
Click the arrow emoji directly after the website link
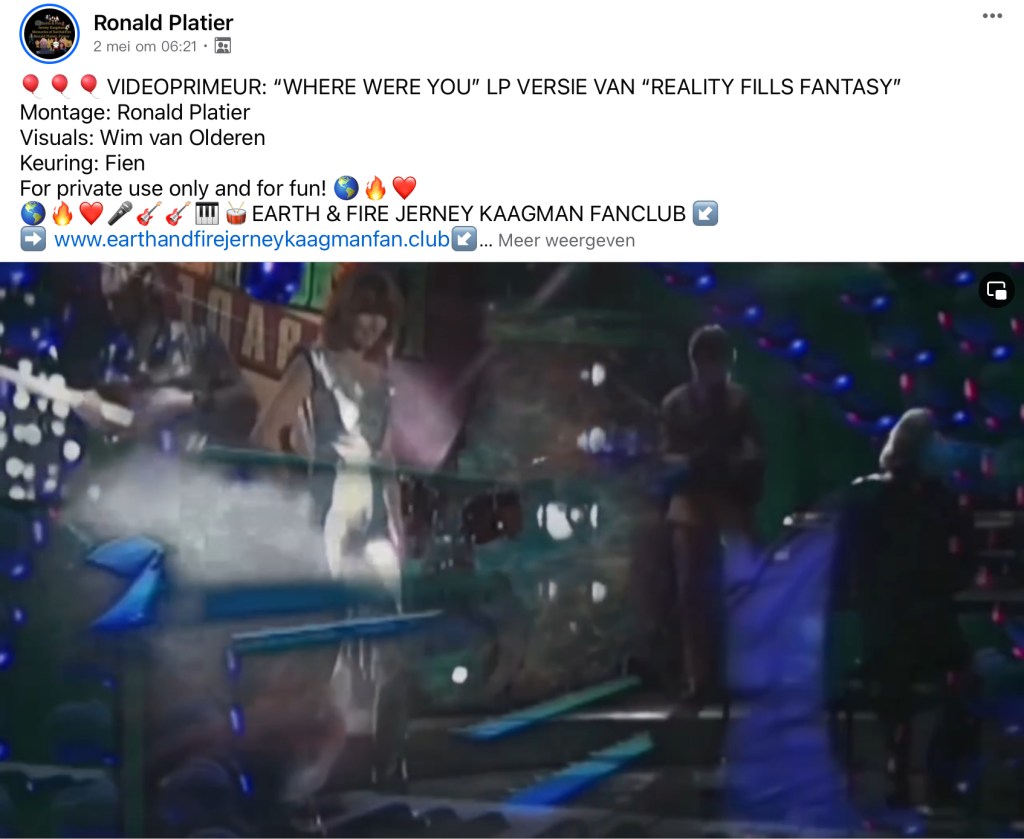(464, 239)
